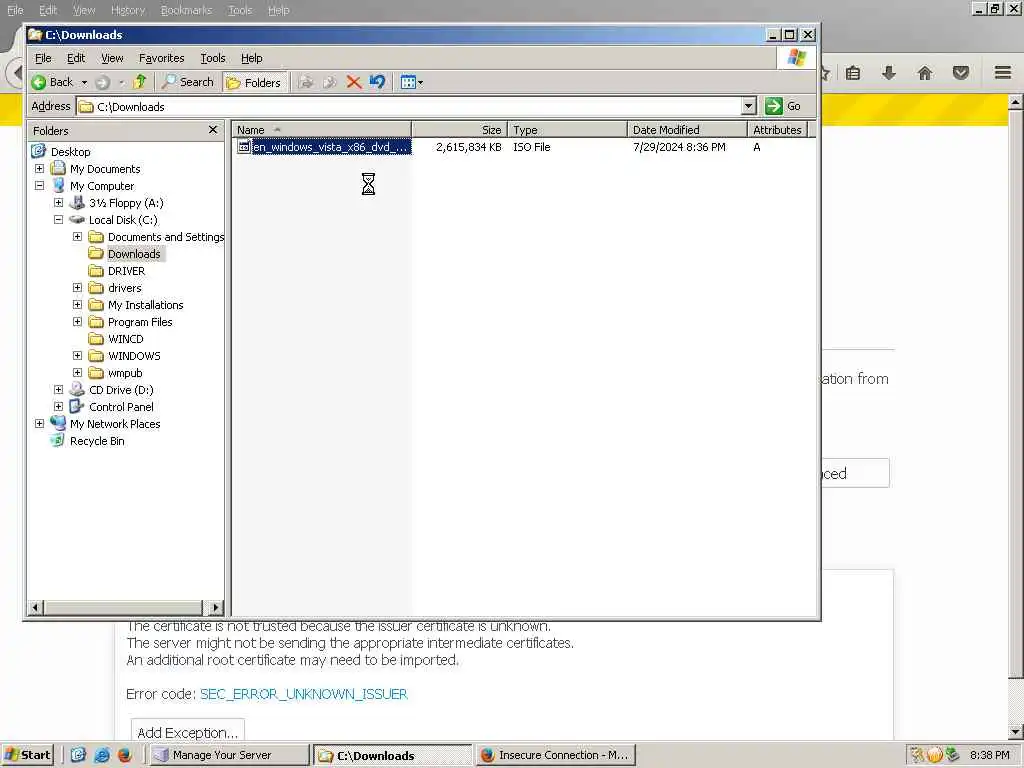Expand Program Files node
1024x768 pixels.
point(77,321)
